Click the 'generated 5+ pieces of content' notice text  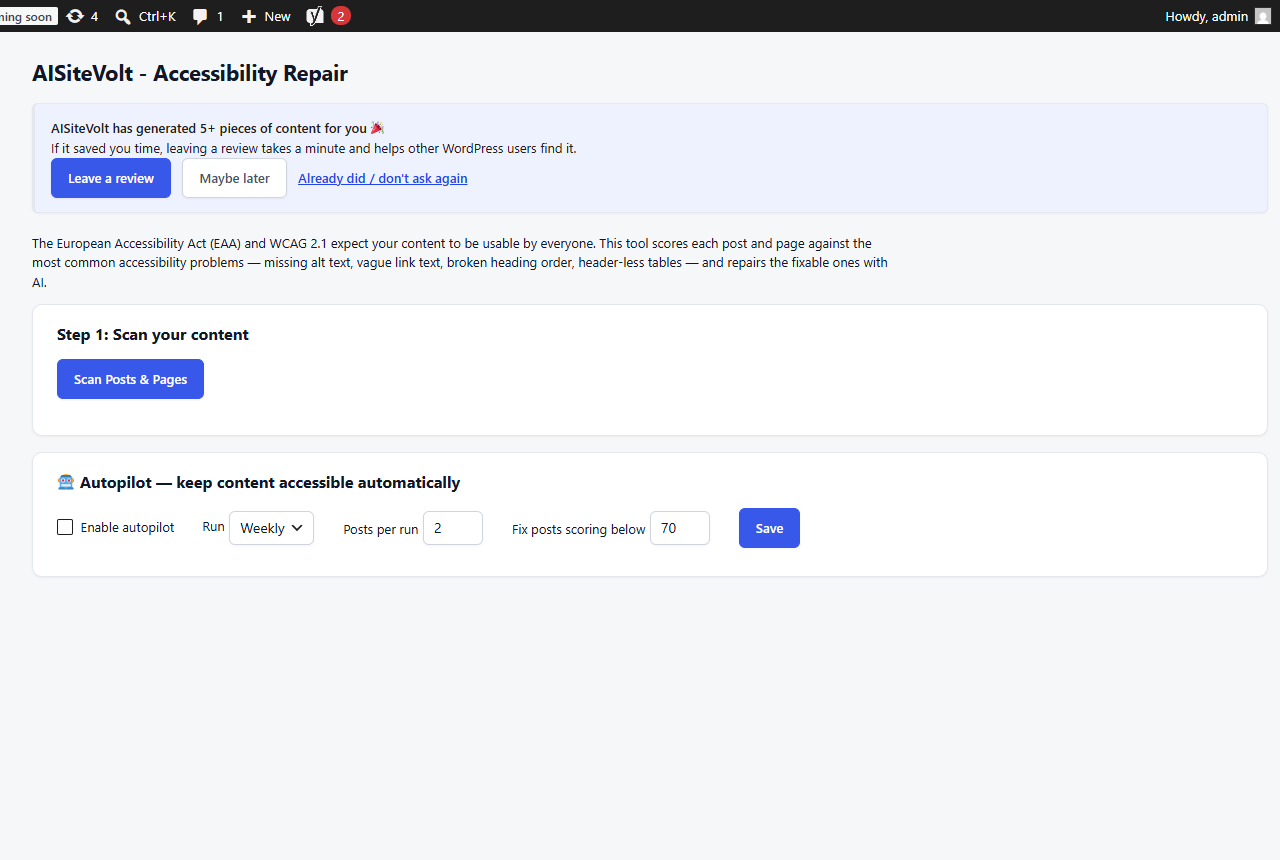click(209, 128)
